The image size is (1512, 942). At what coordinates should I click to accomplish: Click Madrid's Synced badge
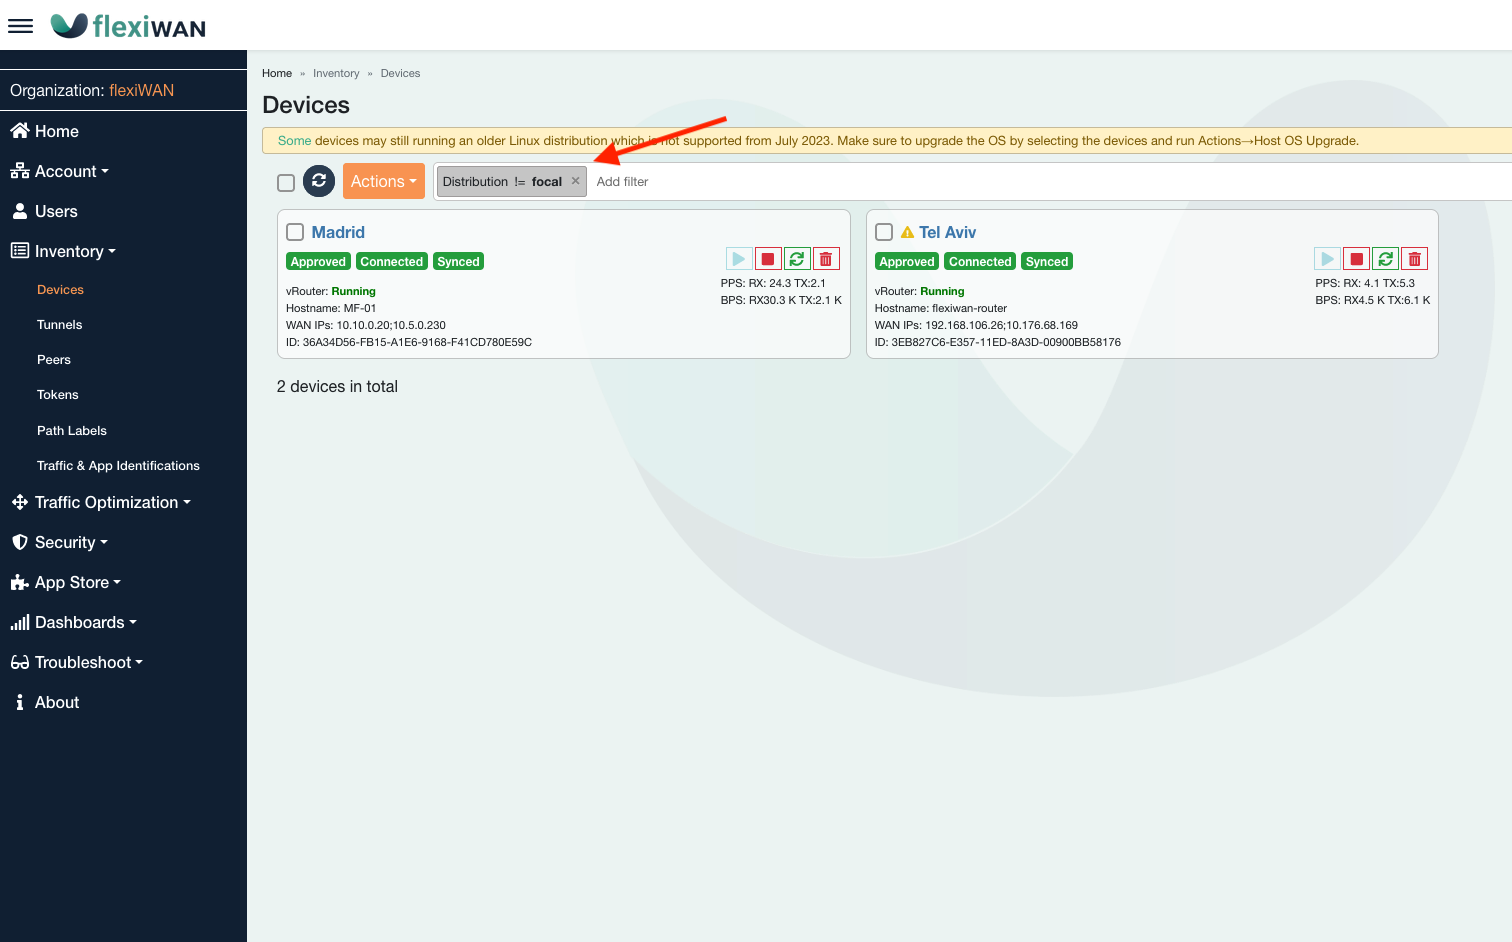tap(458, 262)
